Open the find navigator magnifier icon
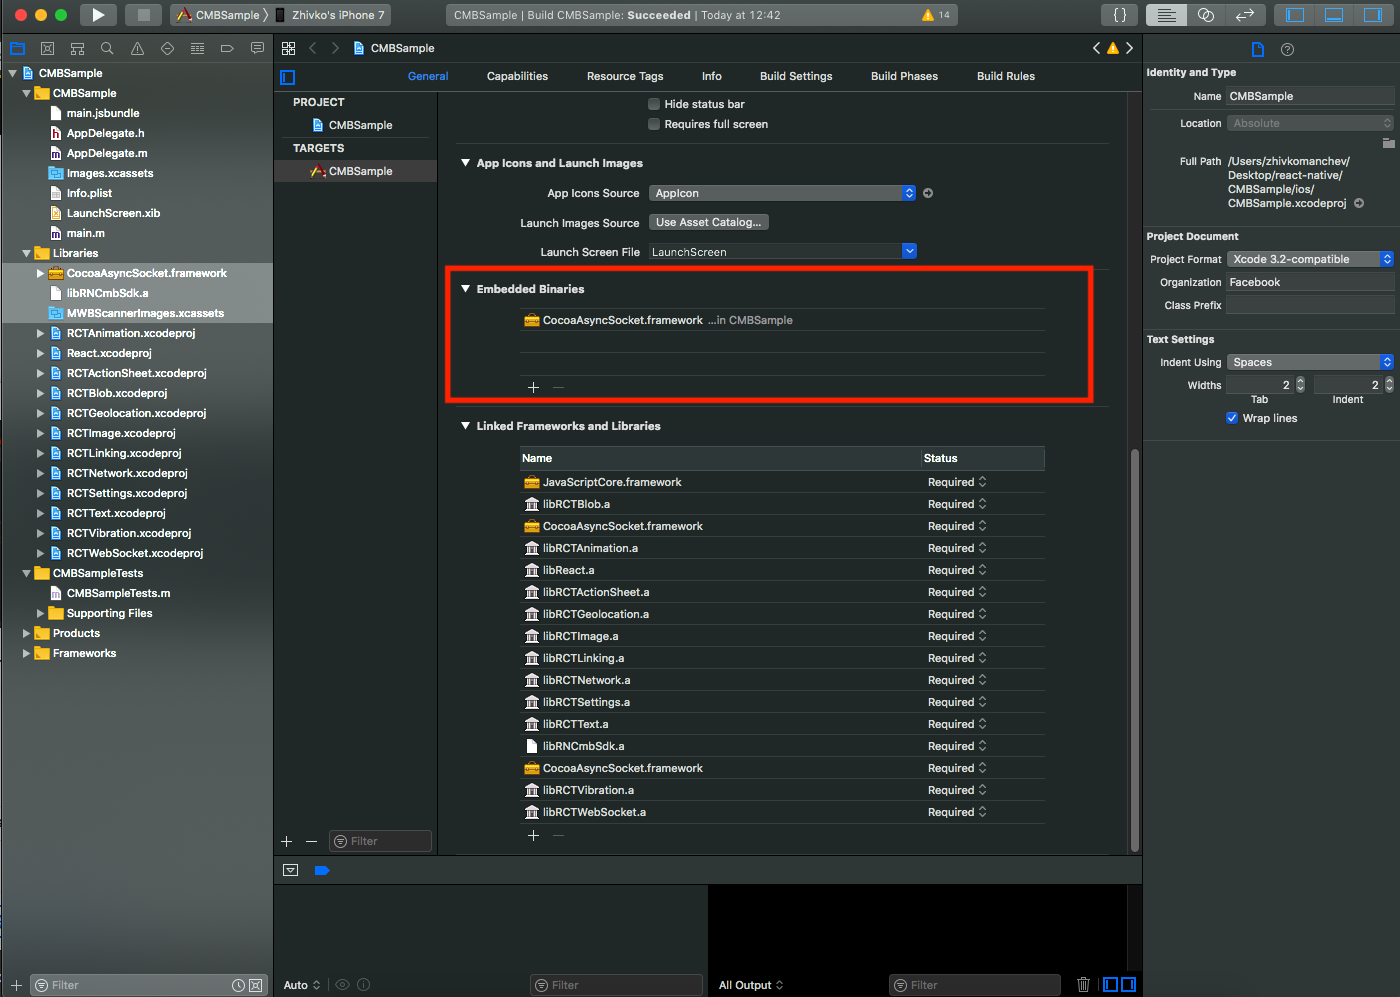Viewport: 1400px width, 997px height. point(107,48)
